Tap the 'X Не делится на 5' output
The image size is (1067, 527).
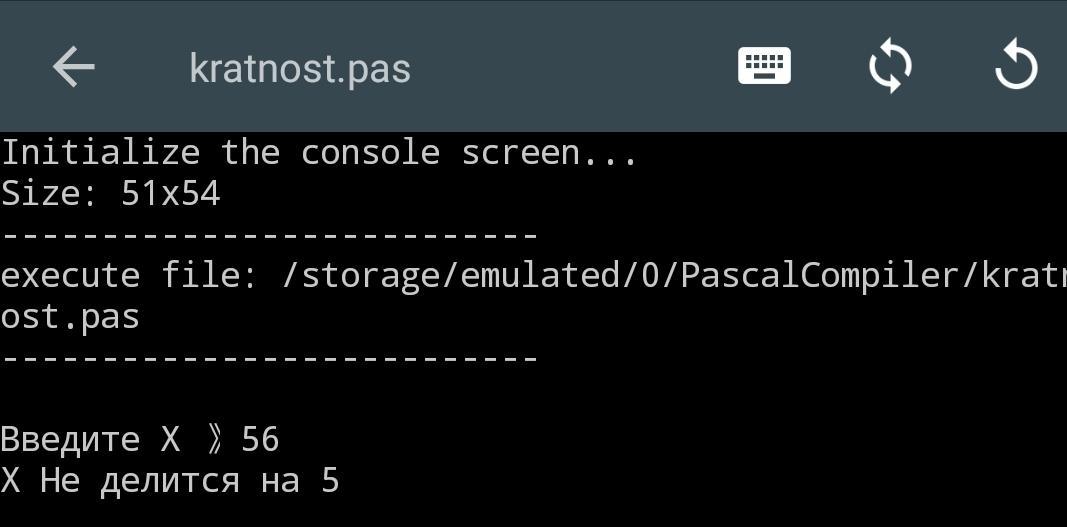pos(170,481)
